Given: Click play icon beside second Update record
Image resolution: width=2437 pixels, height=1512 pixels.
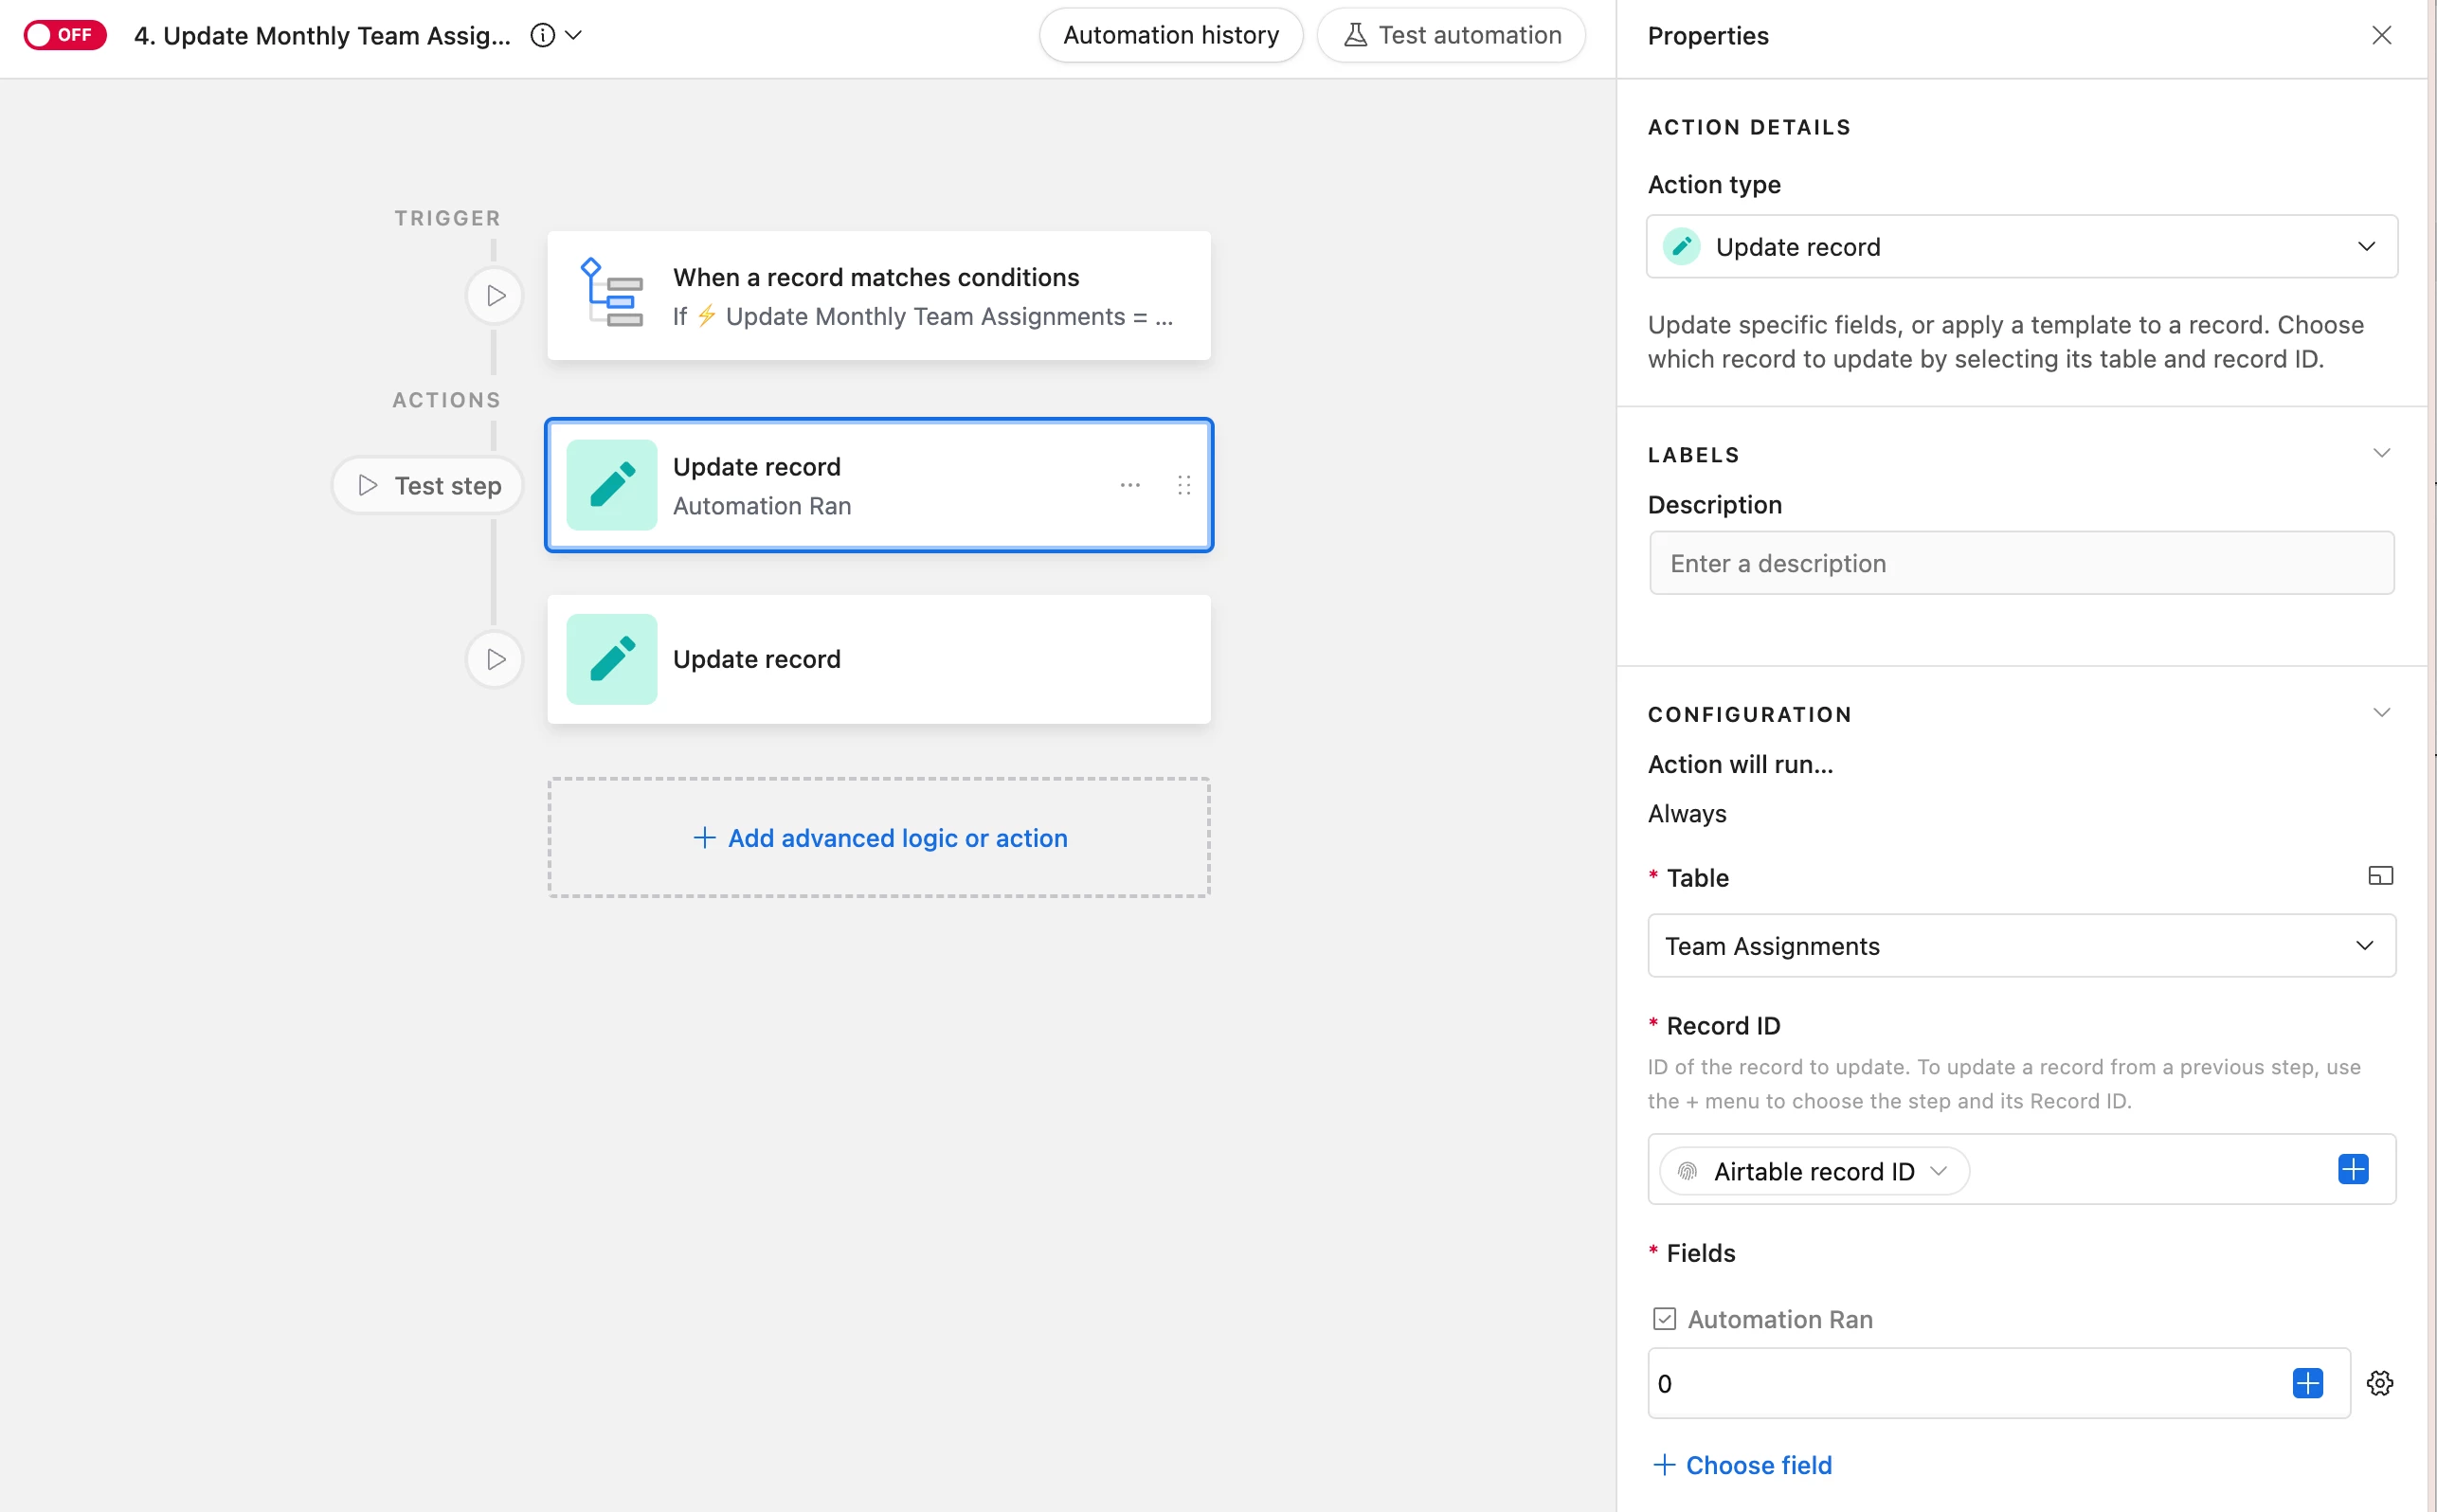Looking at the screenshot, I should coord(495,659).
